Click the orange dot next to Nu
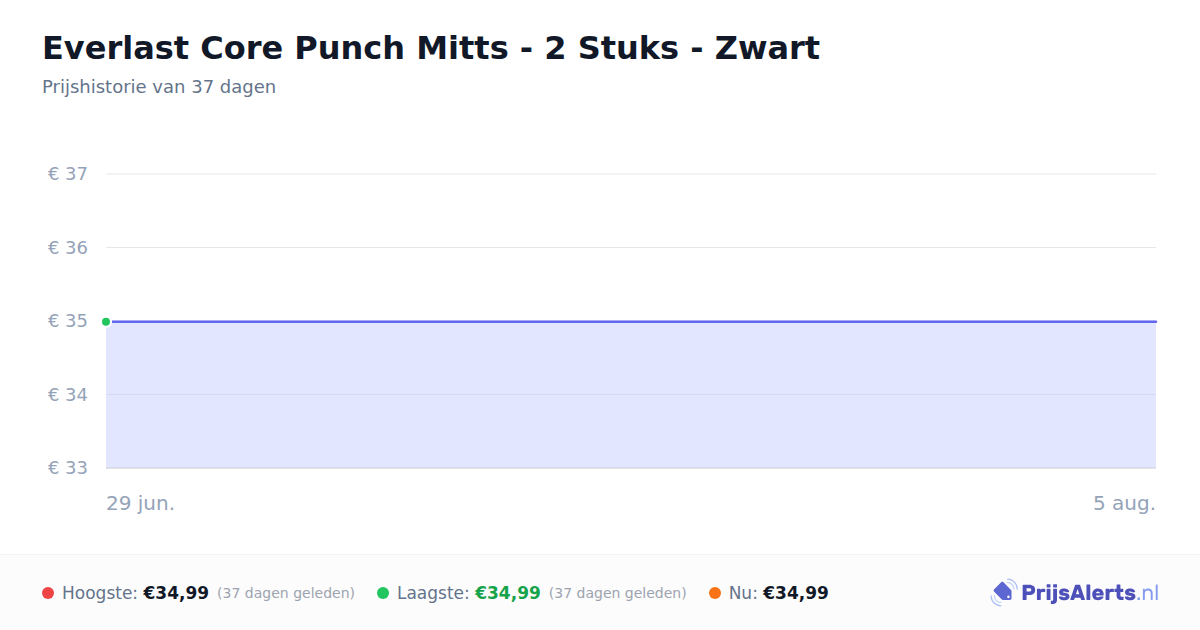This screenshot has height=630, width=1200. [715, 593]
